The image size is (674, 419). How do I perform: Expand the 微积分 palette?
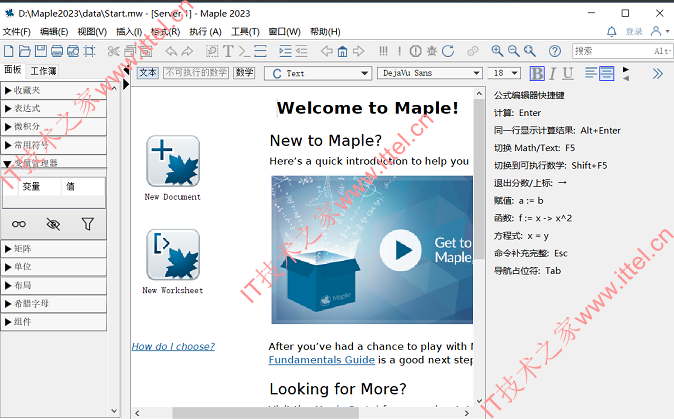(x=53, y=127)
